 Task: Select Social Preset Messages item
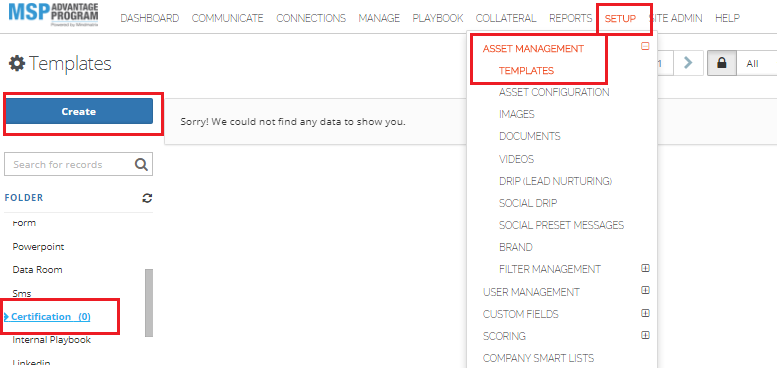562,225
